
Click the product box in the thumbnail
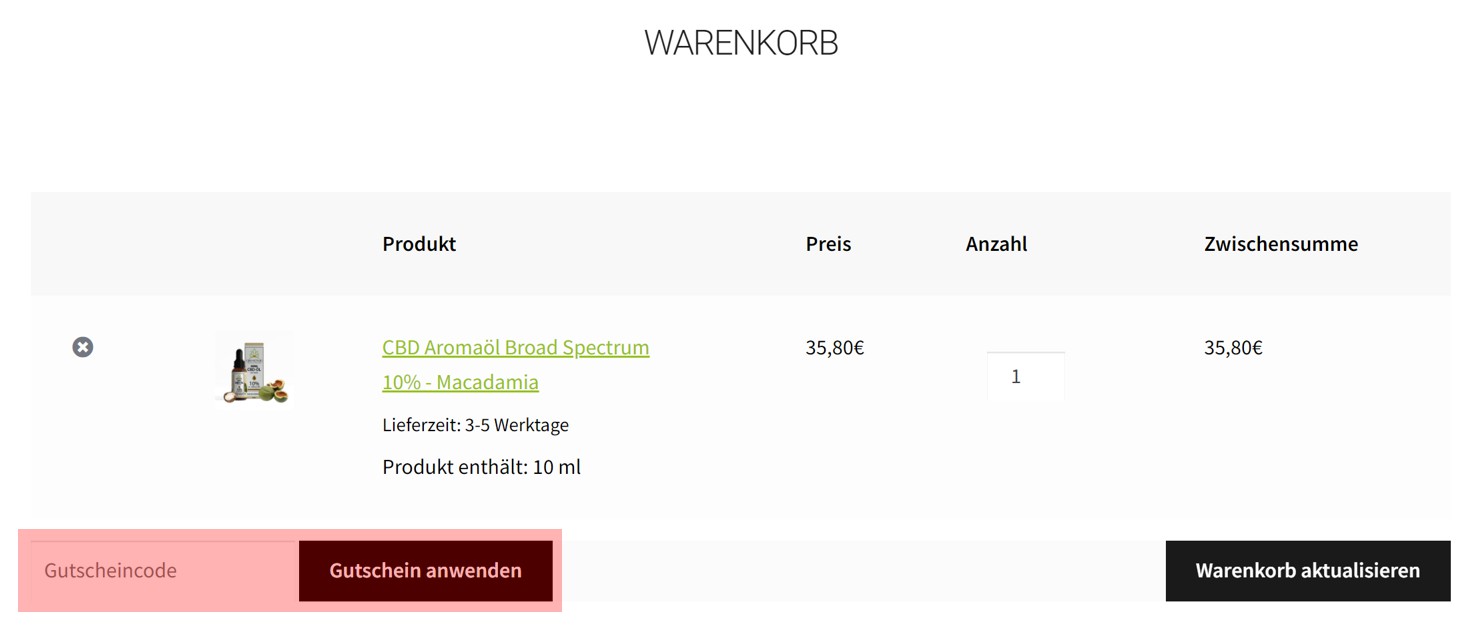click(254, 368)
